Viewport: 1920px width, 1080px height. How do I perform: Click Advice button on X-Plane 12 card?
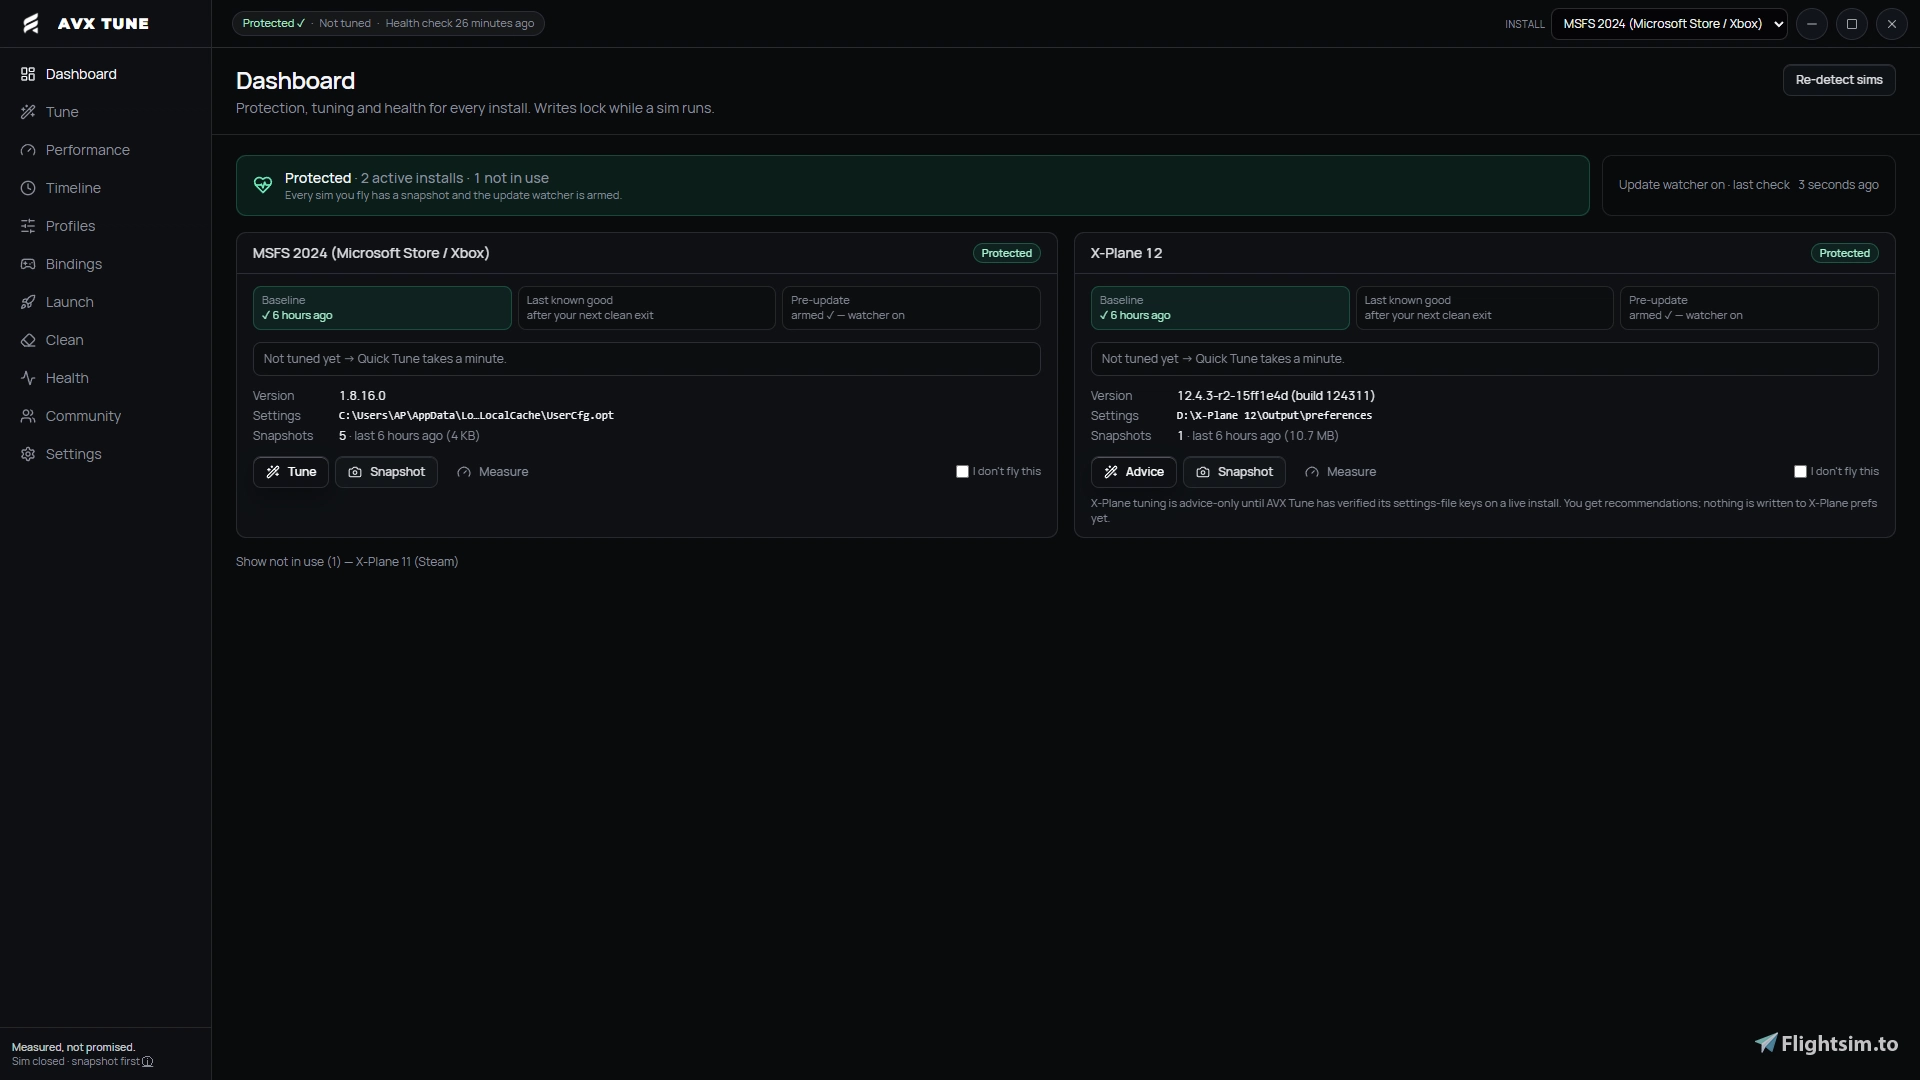[1134, 472]
